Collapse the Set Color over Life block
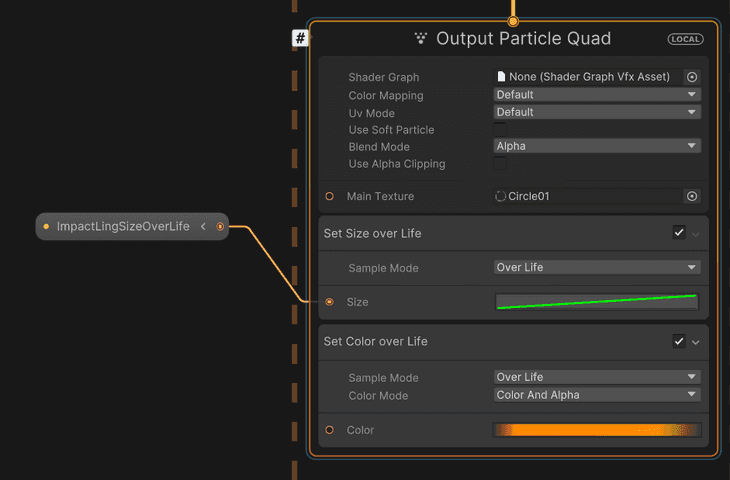The width and height of the screenshot is (730, 480). [696, 342]
